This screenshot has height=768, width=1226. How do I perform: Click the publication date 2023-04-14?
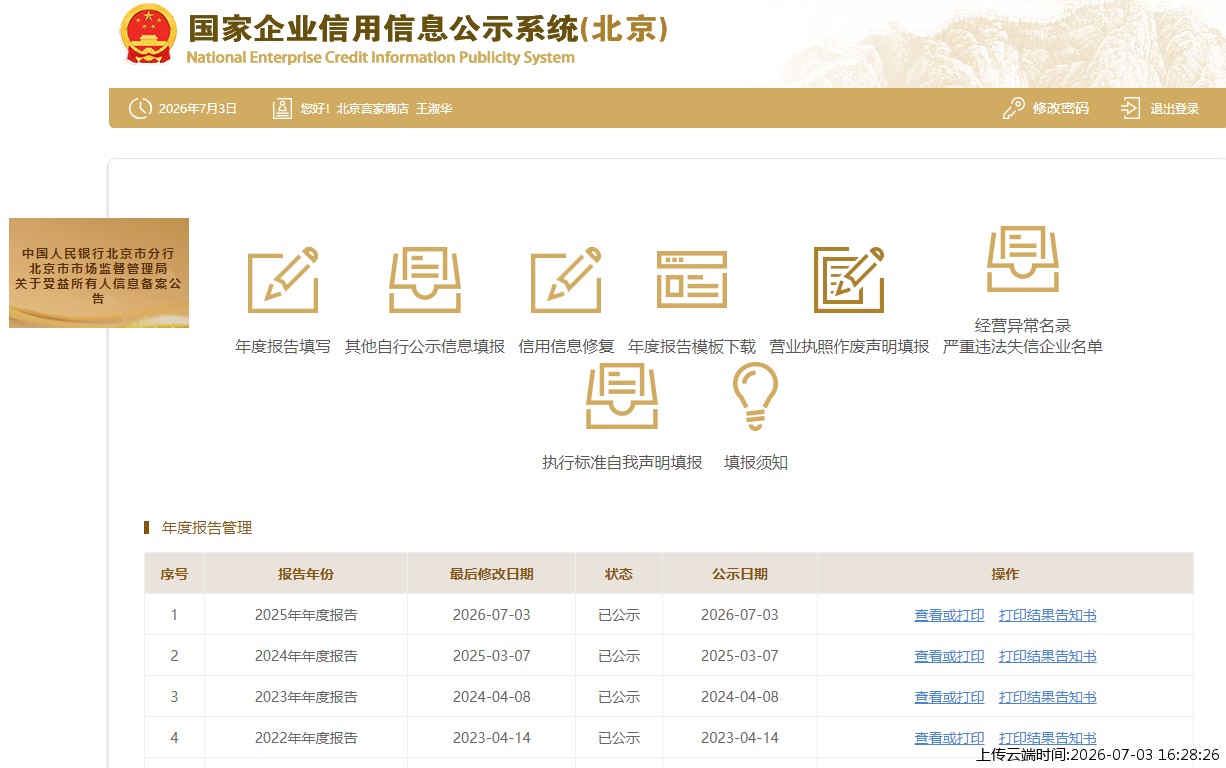[x=740, y=738]
